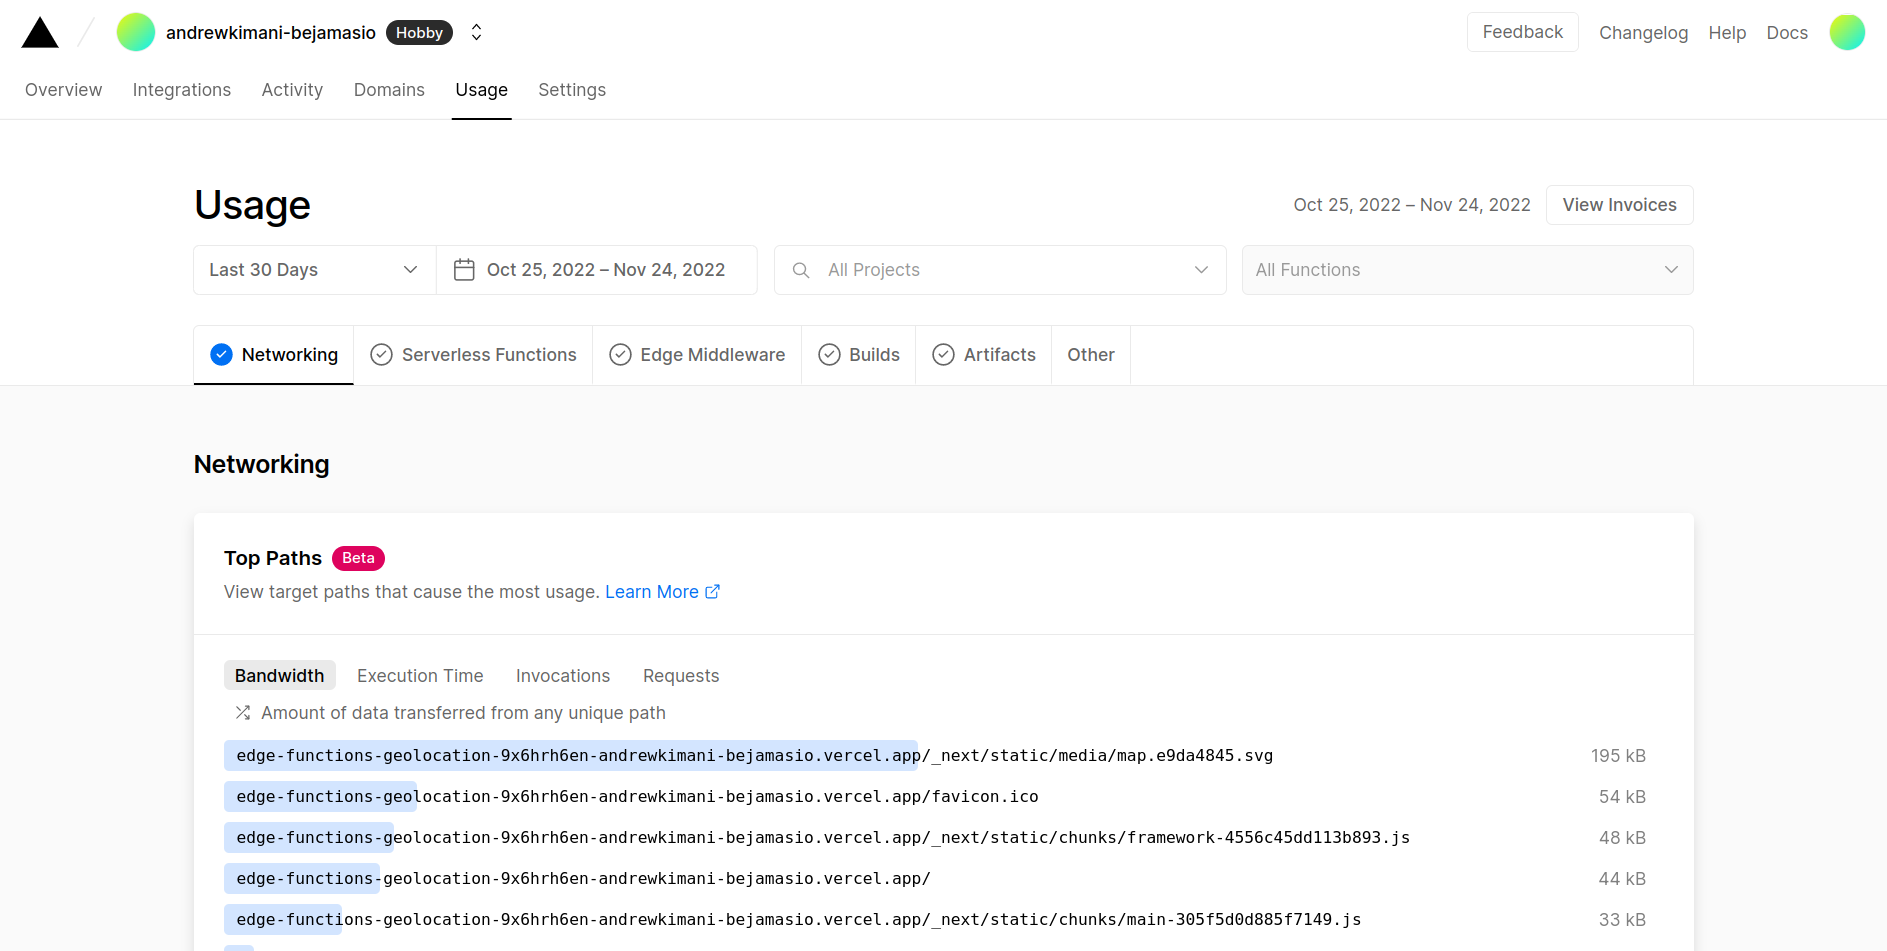Open the Domains tab
The image size is (1887, 951).
click(389, 90)
